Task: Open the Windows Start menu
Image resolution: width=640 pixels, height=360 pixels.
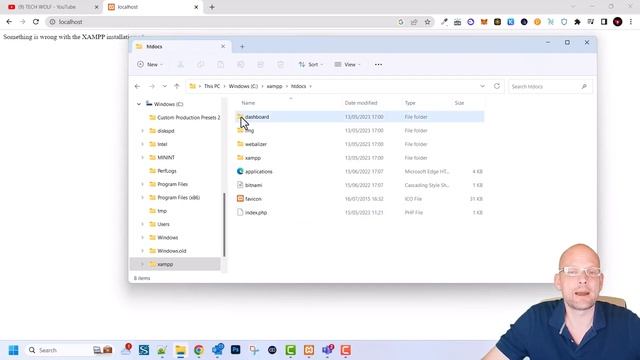Action: [13, 350]
